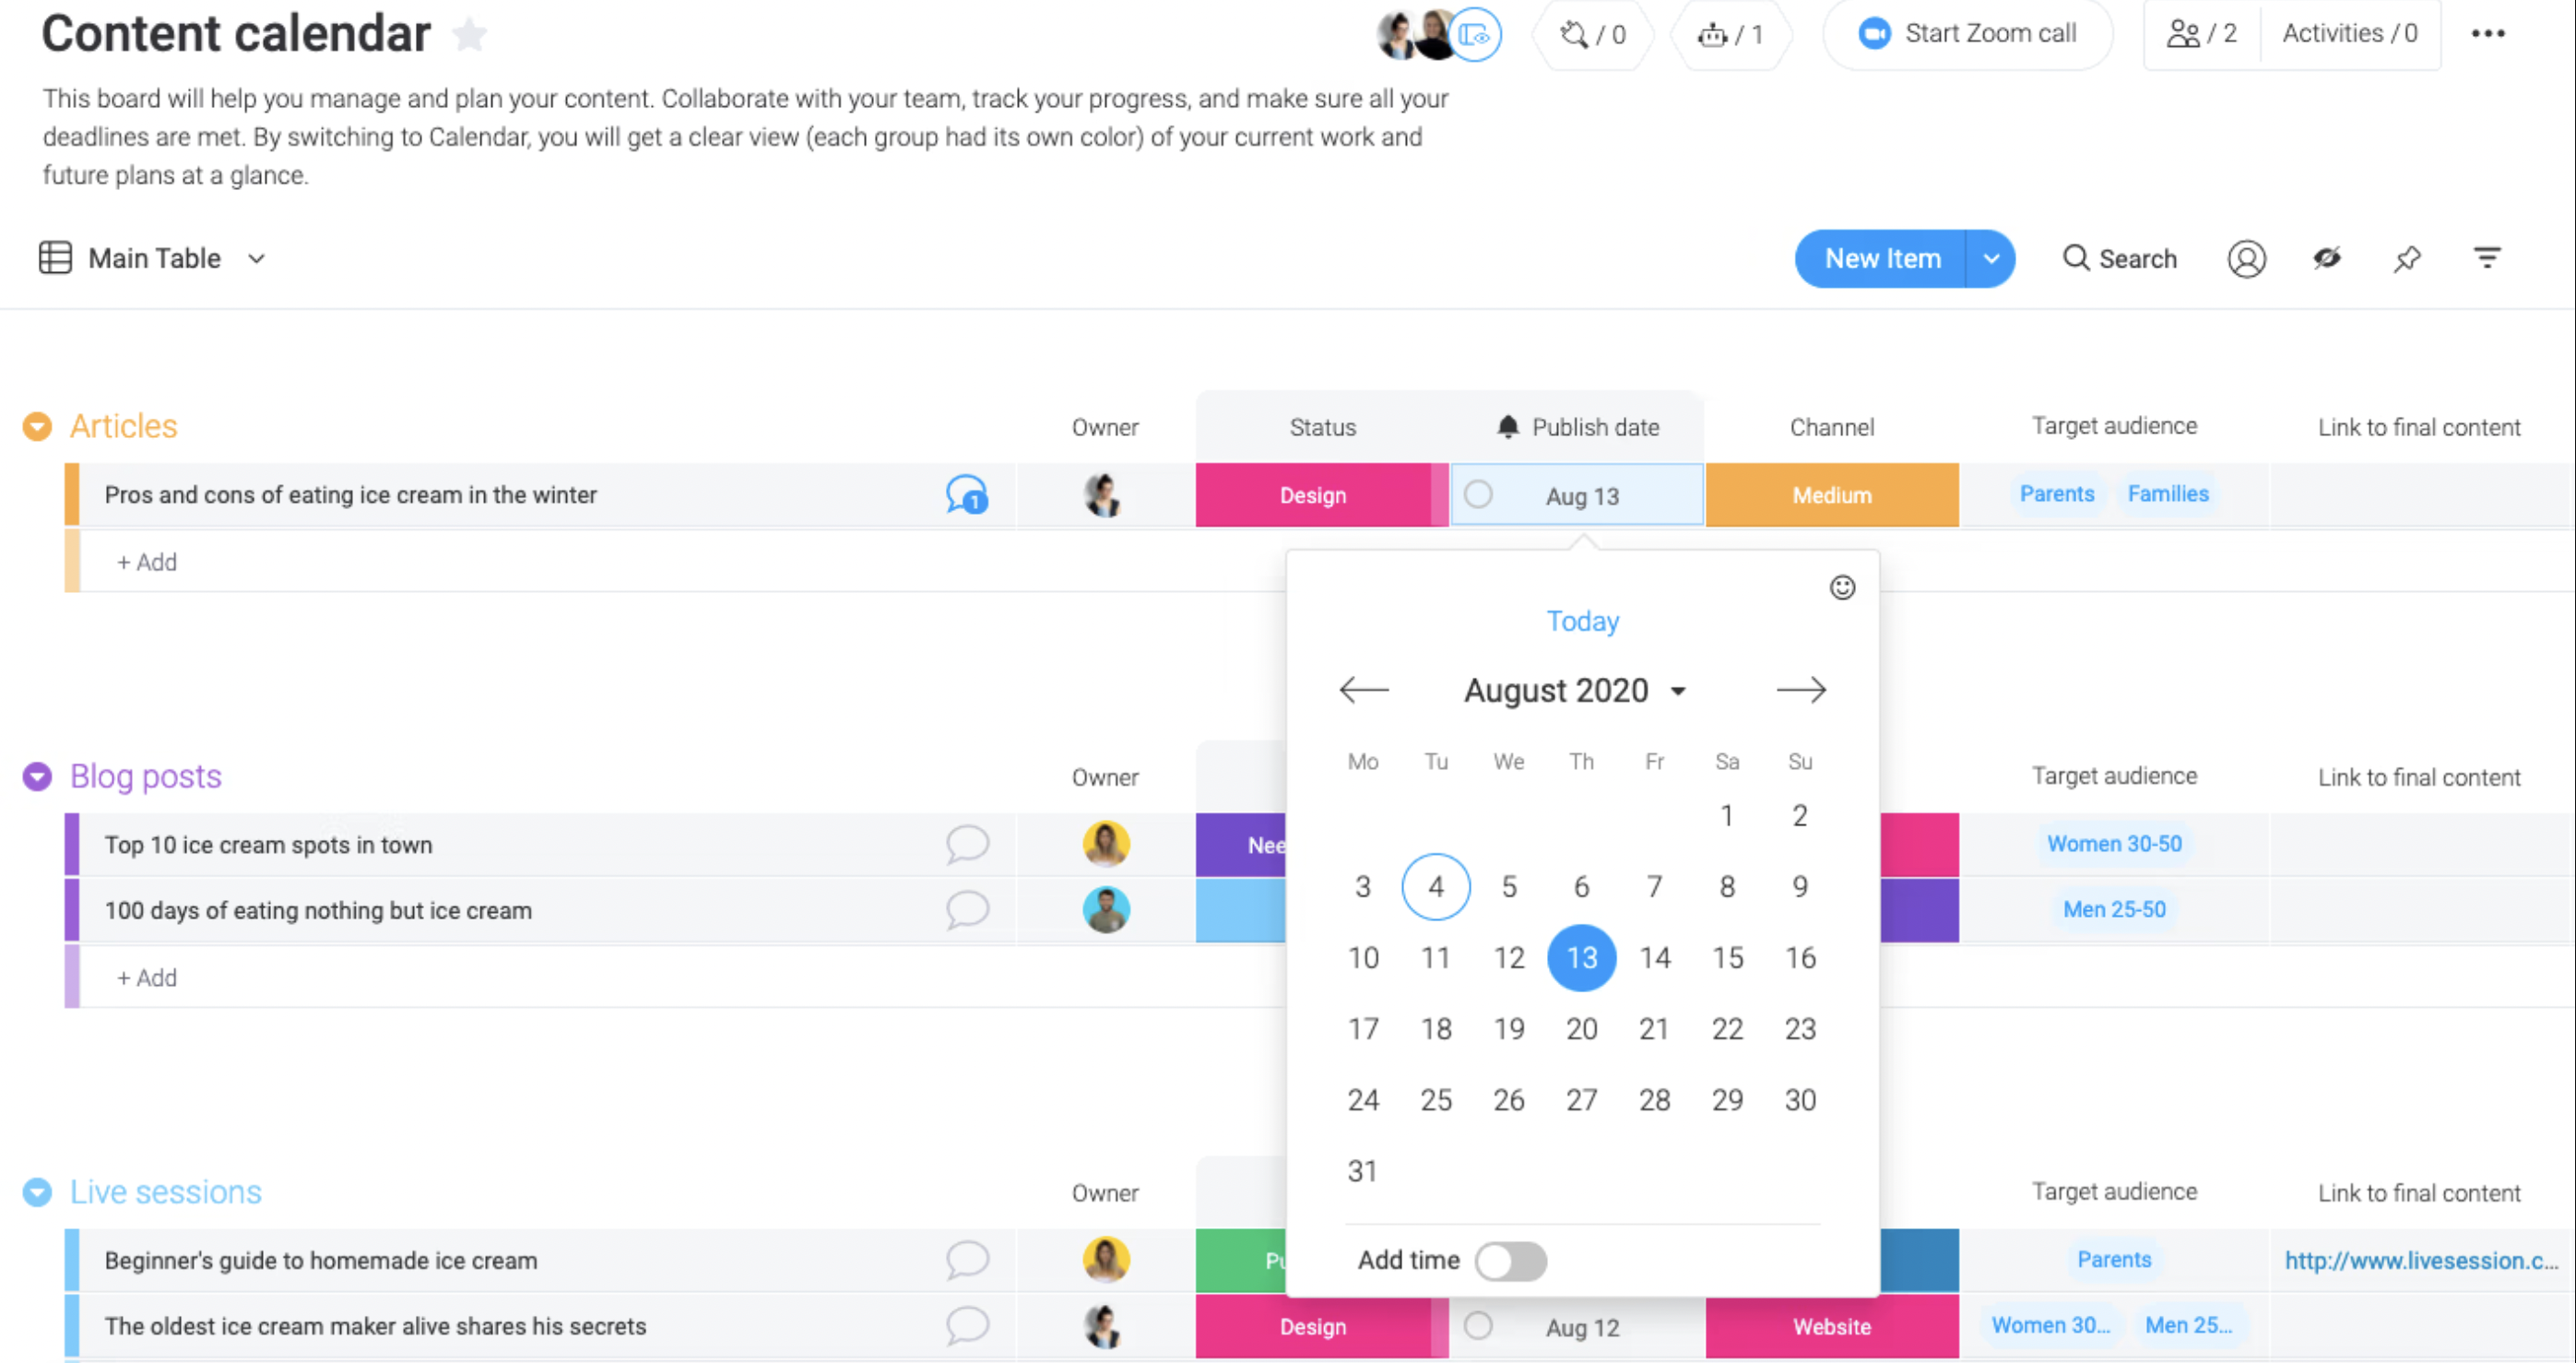Image resolution: width=2576 pixels, height=1363 pixels.
Task: Click the Today label in calendar
Action: (x=1583, y=622)
